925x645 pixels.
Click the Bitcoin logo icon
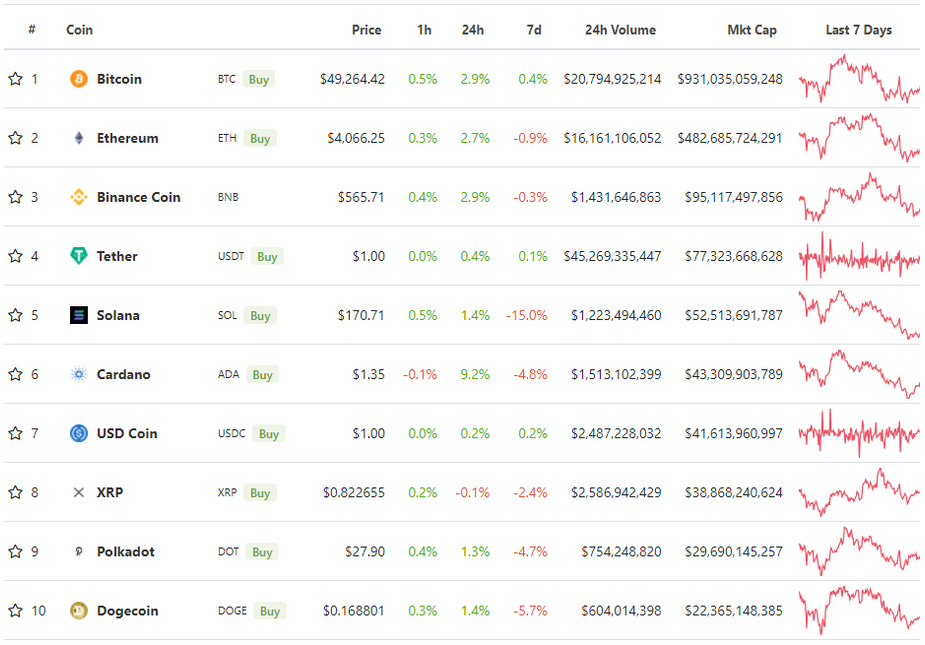[x=78, y=78]
